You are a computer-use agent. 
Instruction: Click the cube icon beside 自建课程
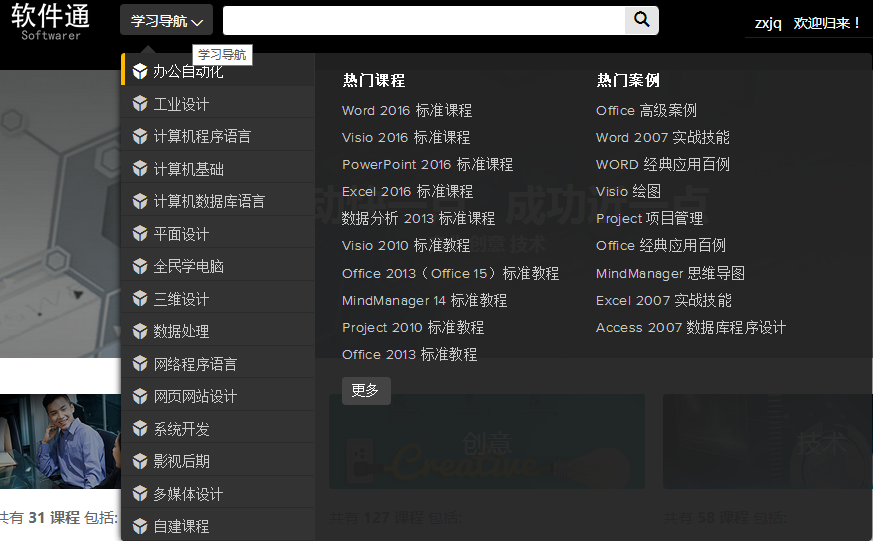(140, 526)
